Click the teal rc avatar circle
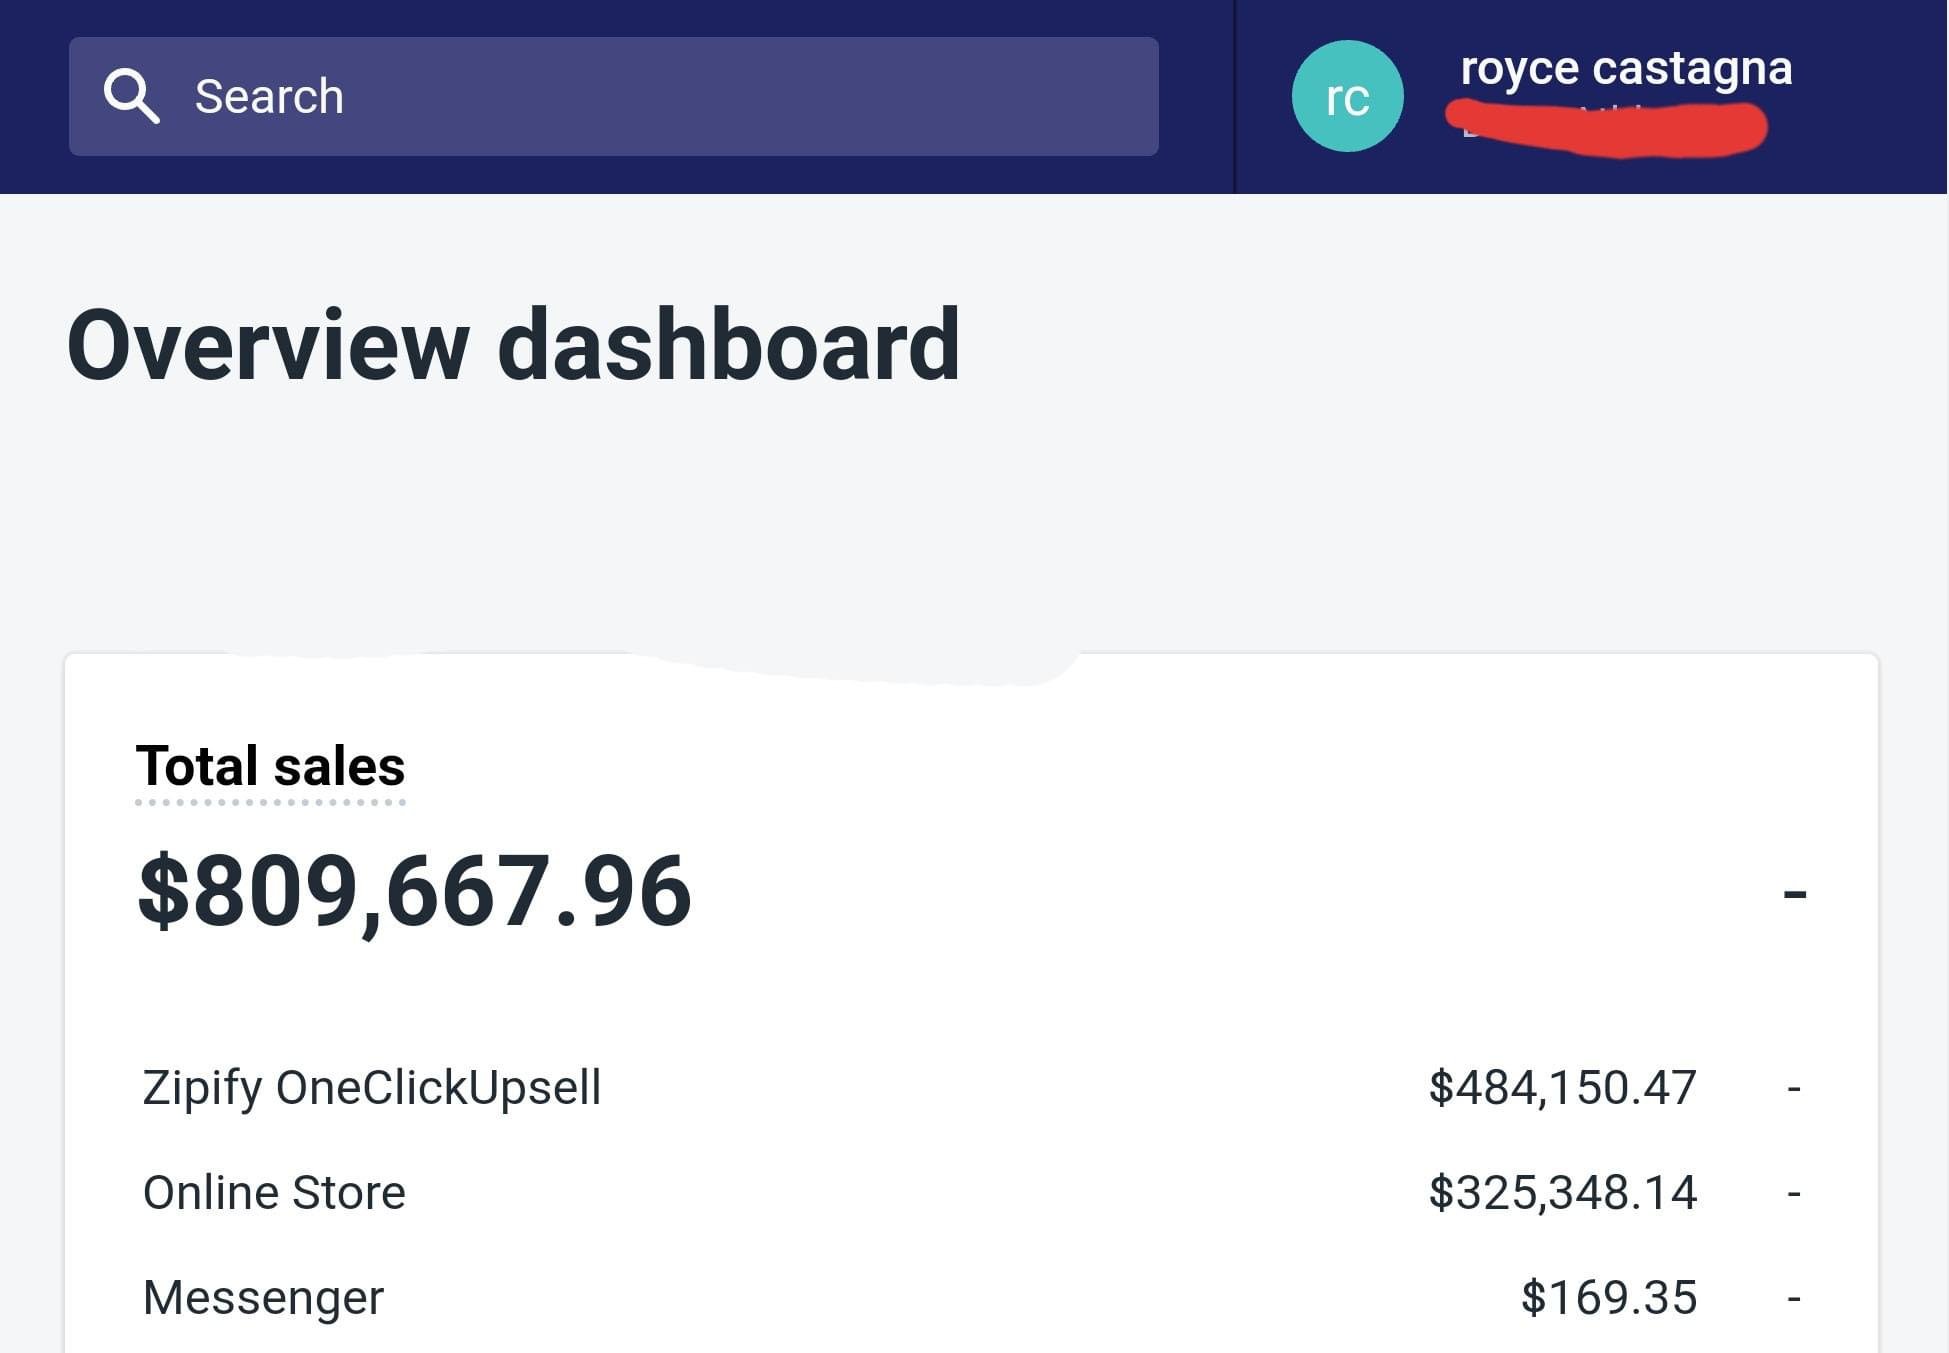Viewport: 1949px width, 1353px height. pyautogui.click(x=1347, y=96)
